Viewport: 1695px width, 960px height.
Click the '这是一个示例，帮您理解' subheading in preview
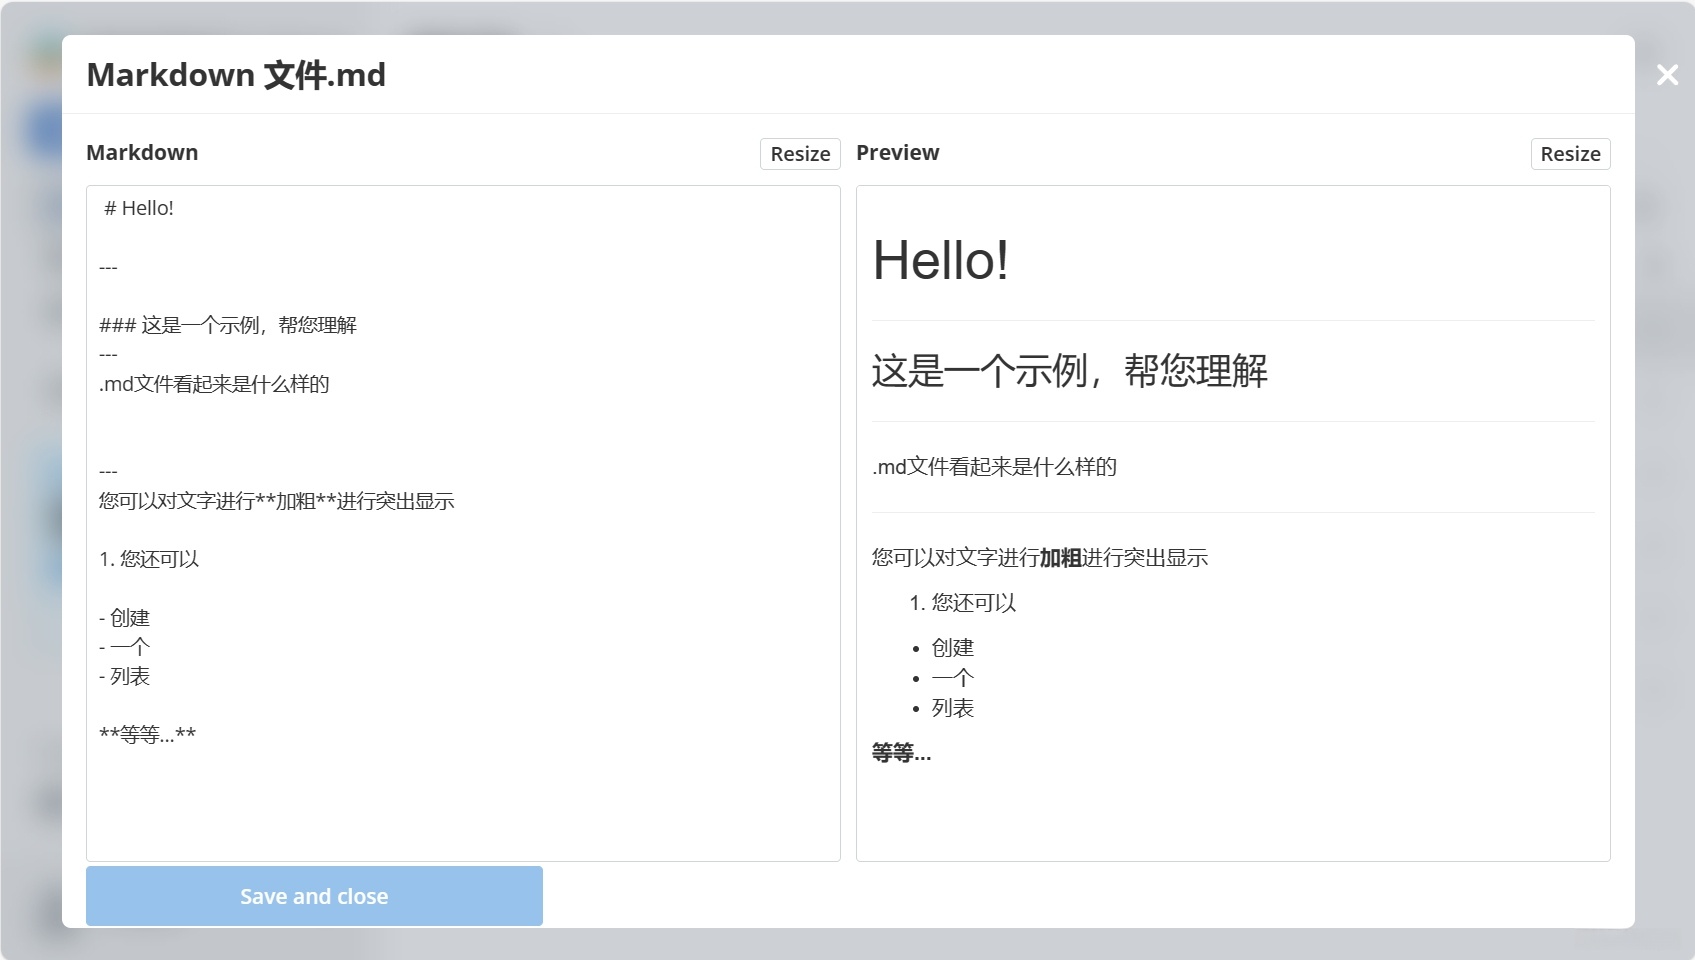[x=1070, y=371]
